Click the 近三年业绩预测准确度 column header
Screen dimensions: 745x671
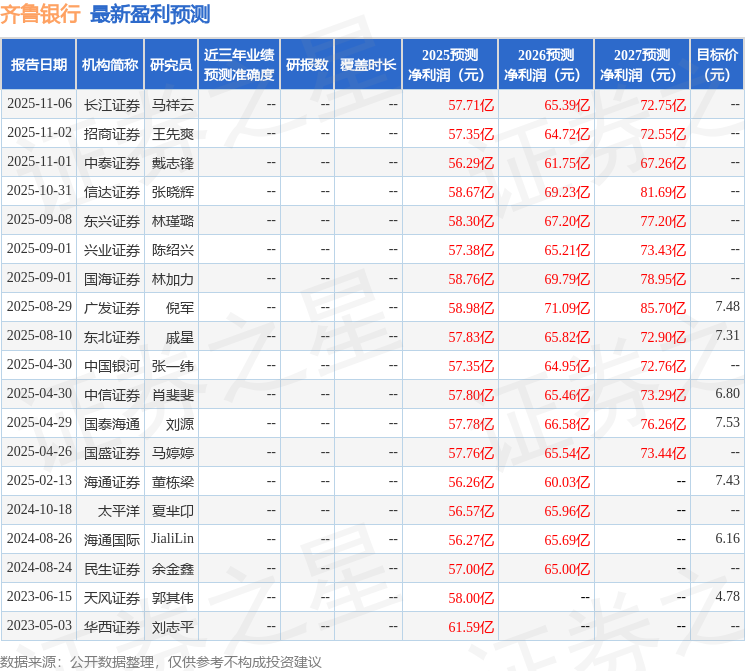239,65
